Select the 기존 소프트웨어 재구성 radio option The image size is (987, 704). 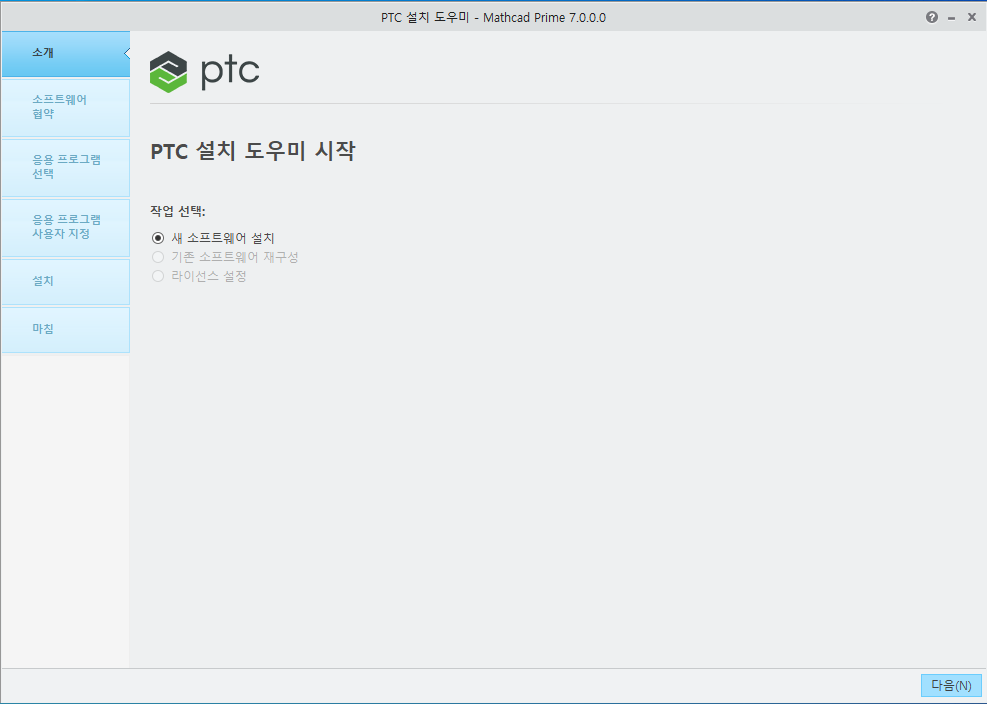(158, 257)
